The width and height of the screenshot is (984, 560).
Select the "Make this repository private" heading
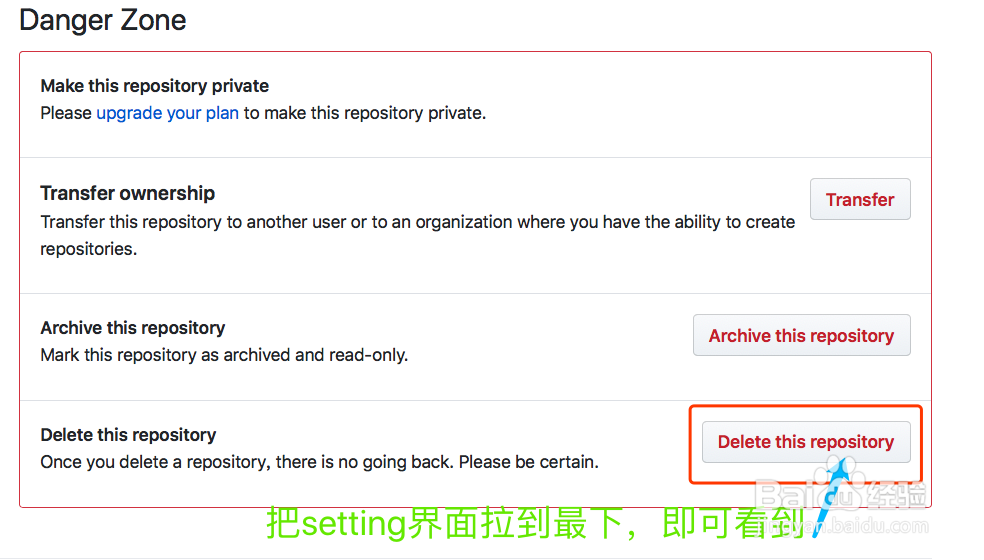pos(154,86)
